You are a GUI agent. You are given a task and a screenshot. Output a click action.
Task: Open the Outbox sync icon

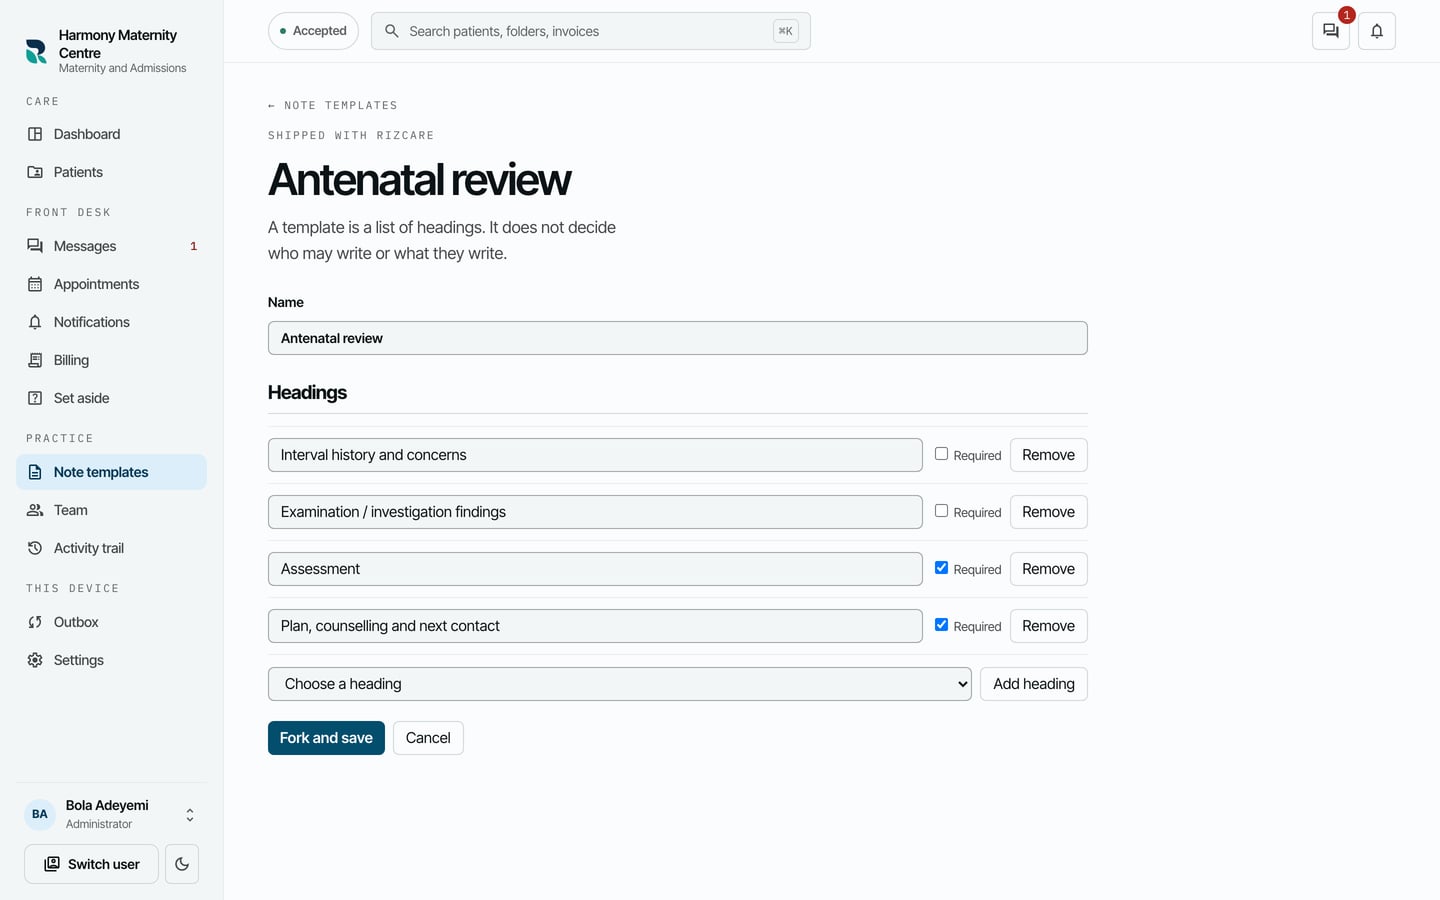[x=35, y=622]
